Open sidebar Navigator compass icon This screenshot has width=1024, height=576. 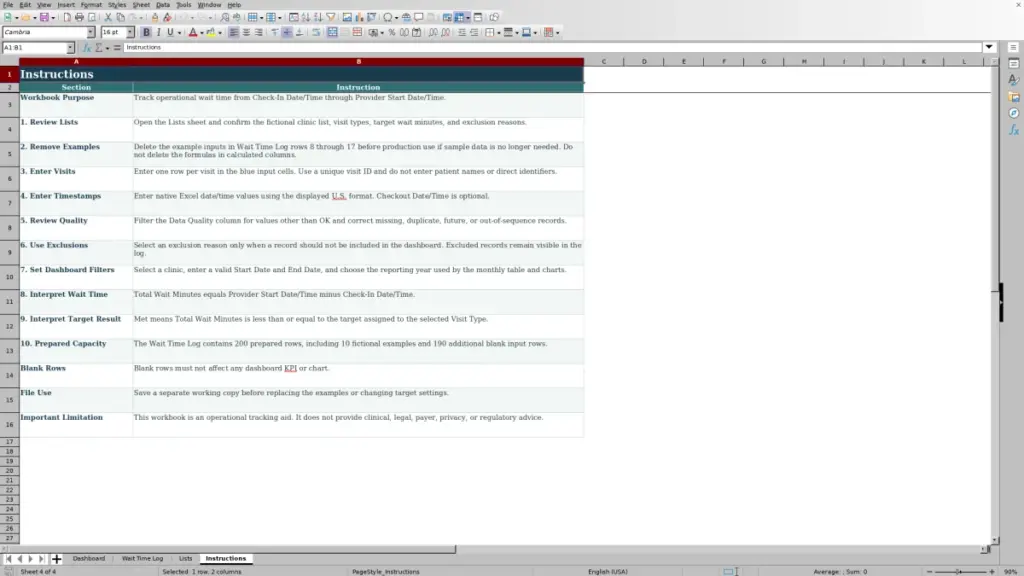click(x=1014, y=114)
